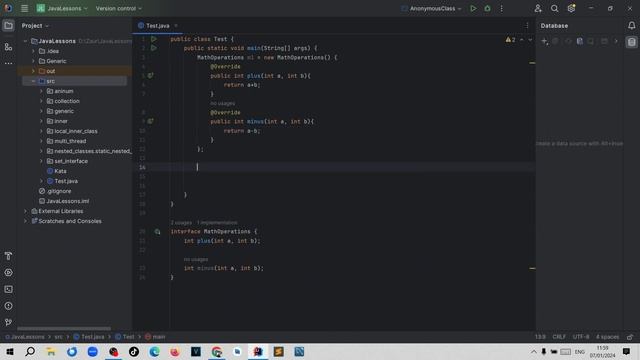The width and height of the screenshot is (640, 360).
Task: Expand the out folder
Action: (x=33, y=71)
